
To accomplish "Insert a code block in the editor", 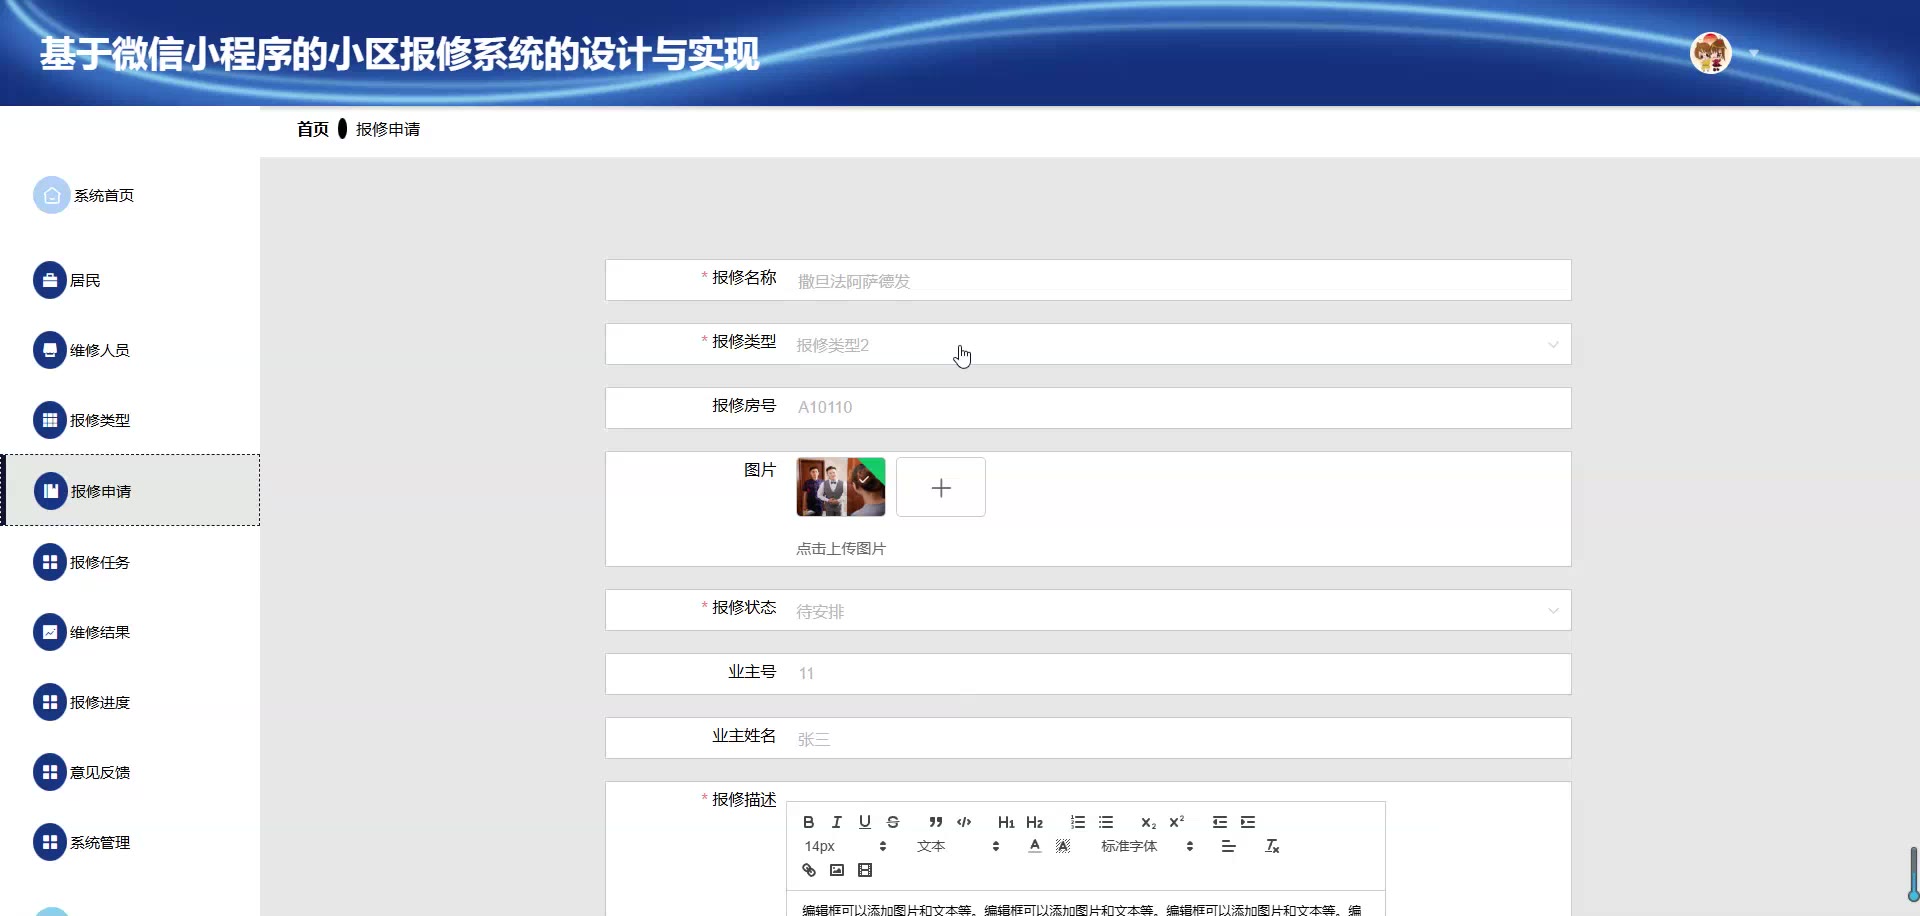I will 964,822.
